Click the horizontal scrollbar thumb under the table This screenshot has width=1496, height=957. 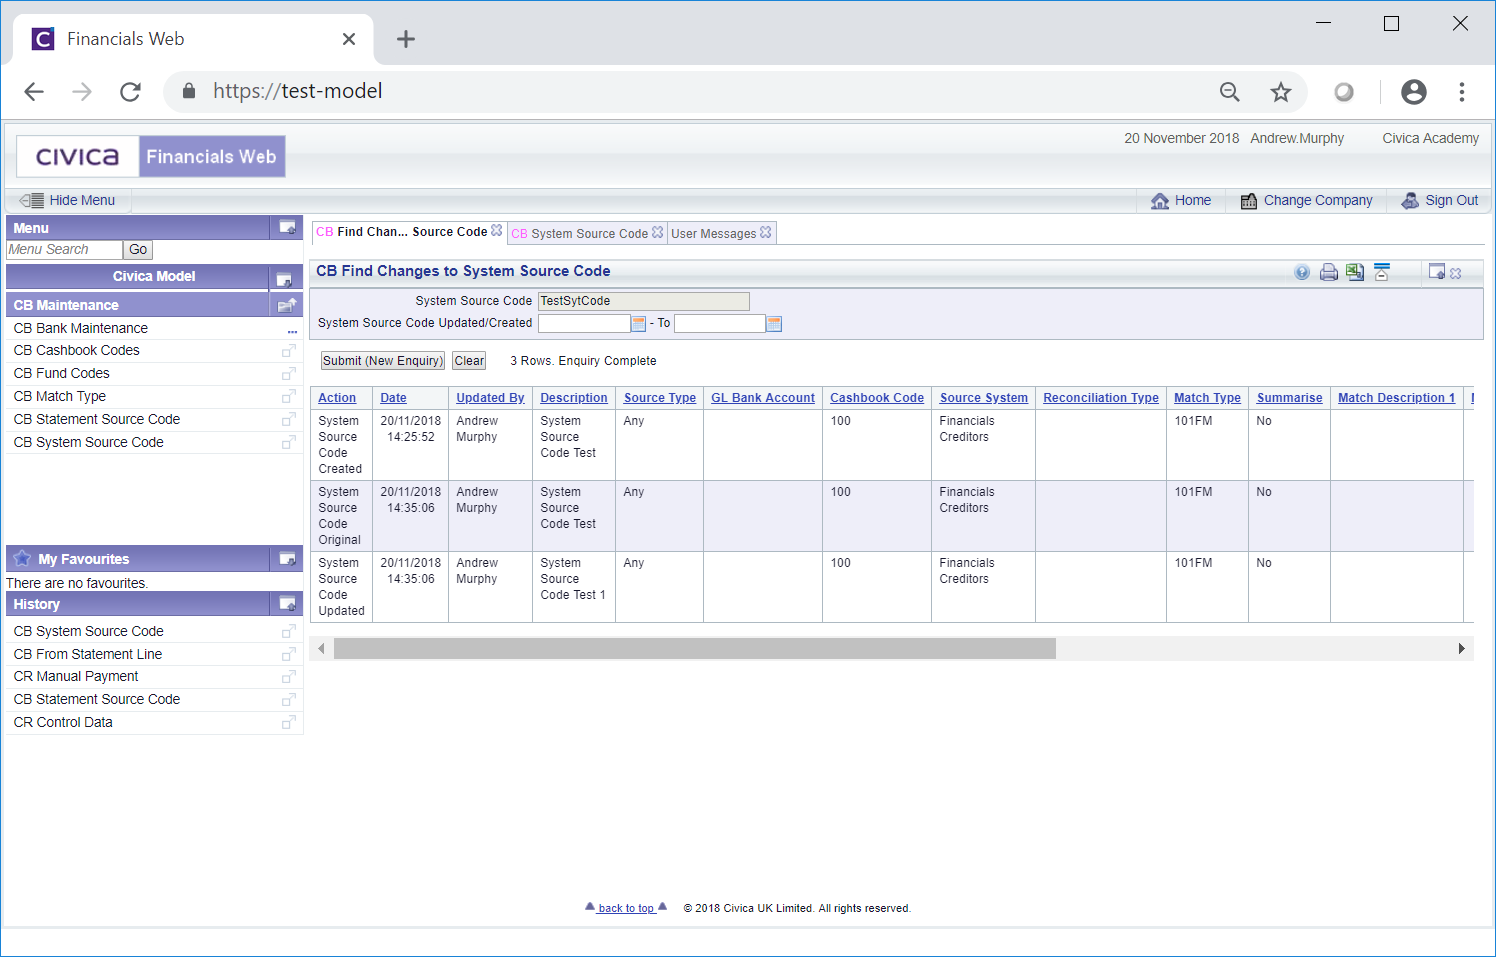[x=695, y=649]
